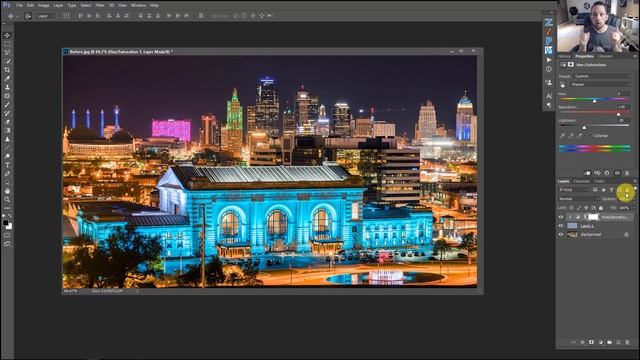
Task: Hide the Hue/Saturation layer eye
Action: coord(561,217)
